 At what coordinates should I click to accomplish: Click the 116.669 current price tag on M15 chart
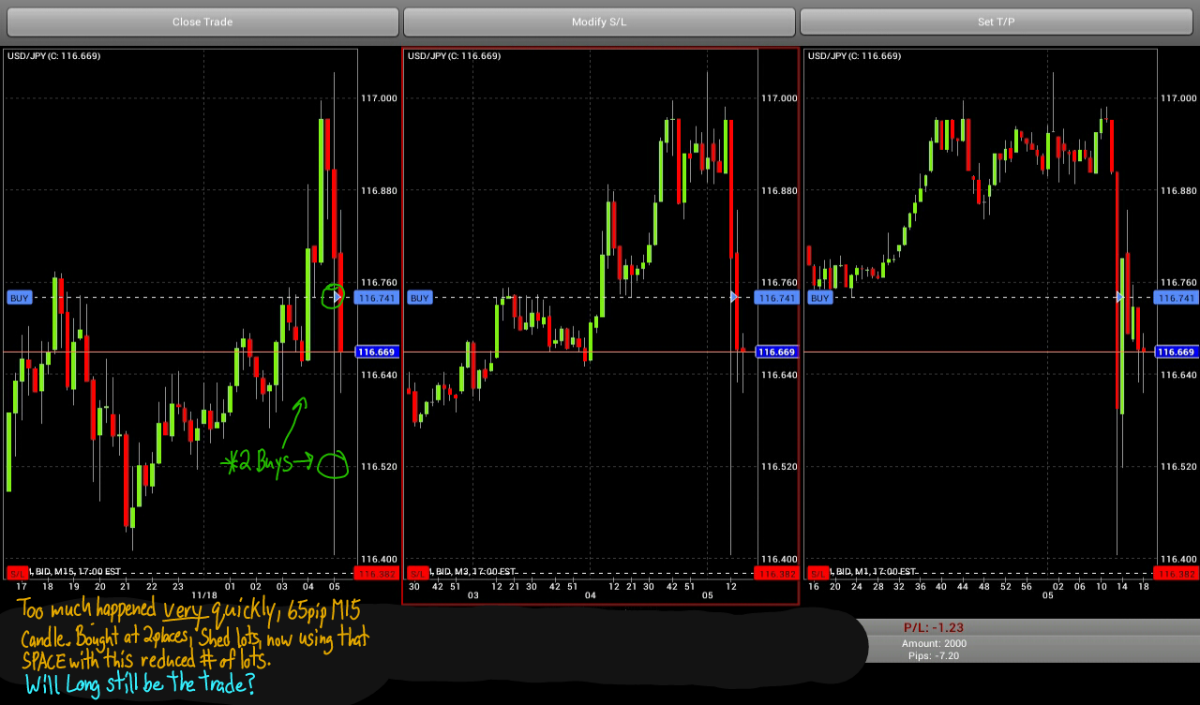[376, 352]
